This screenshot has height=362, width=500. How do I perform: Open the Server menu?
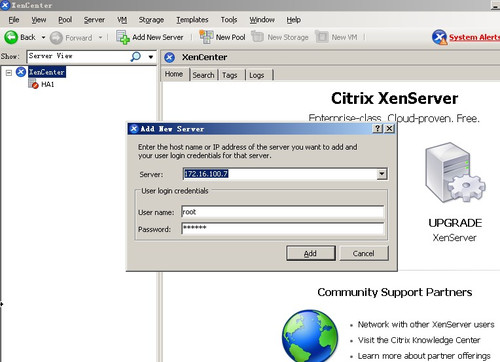coord(94,20)
